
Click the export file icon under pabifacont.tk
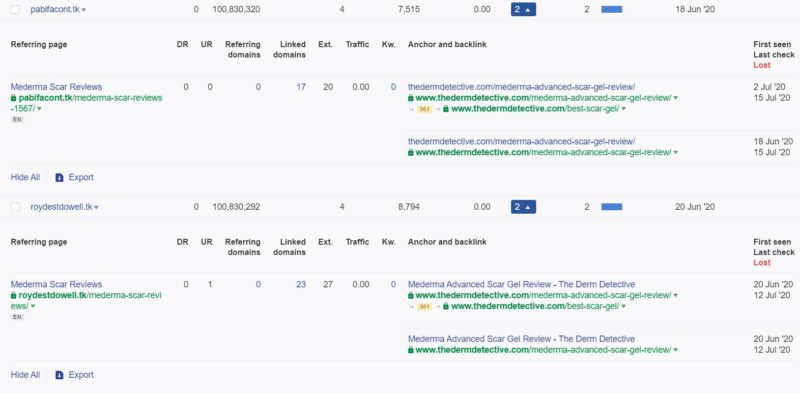[x=59, y=178]
